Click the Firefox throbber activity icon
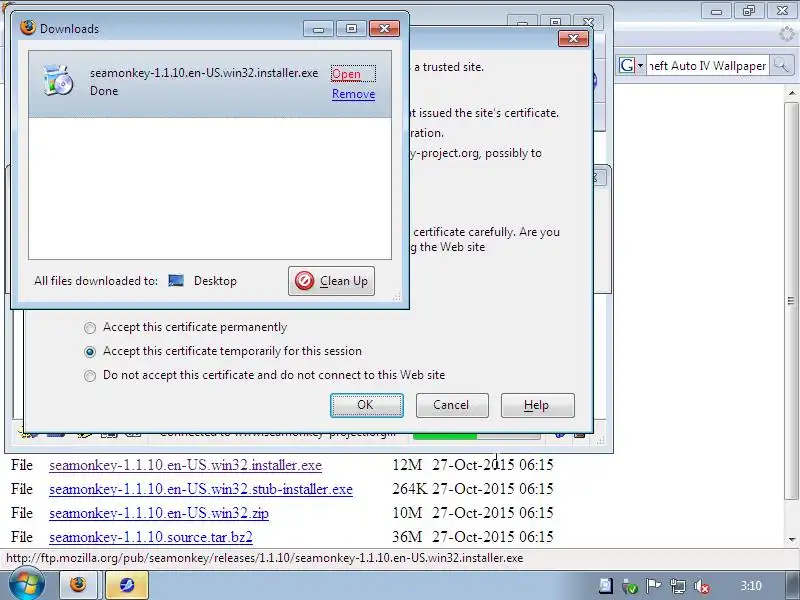Screen dimensions: 800x600 [x=787, y=34]
